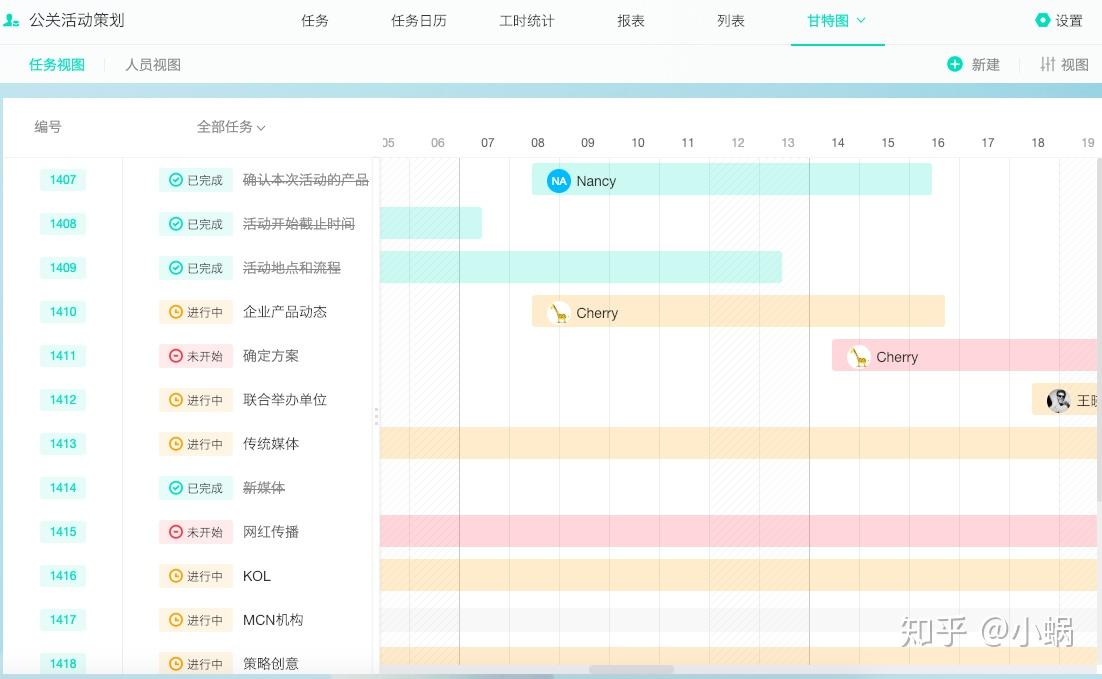Click the vertical dots panel divider handle
The image size is (1102, 679).
(x=376, y=415)
